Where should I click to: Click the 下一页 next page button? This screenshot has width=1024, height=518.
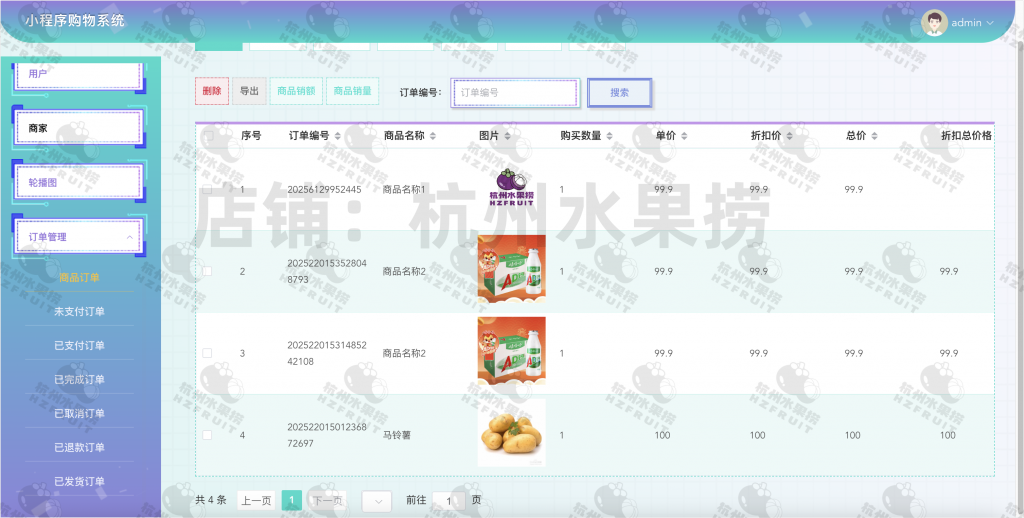click(327, 500)
